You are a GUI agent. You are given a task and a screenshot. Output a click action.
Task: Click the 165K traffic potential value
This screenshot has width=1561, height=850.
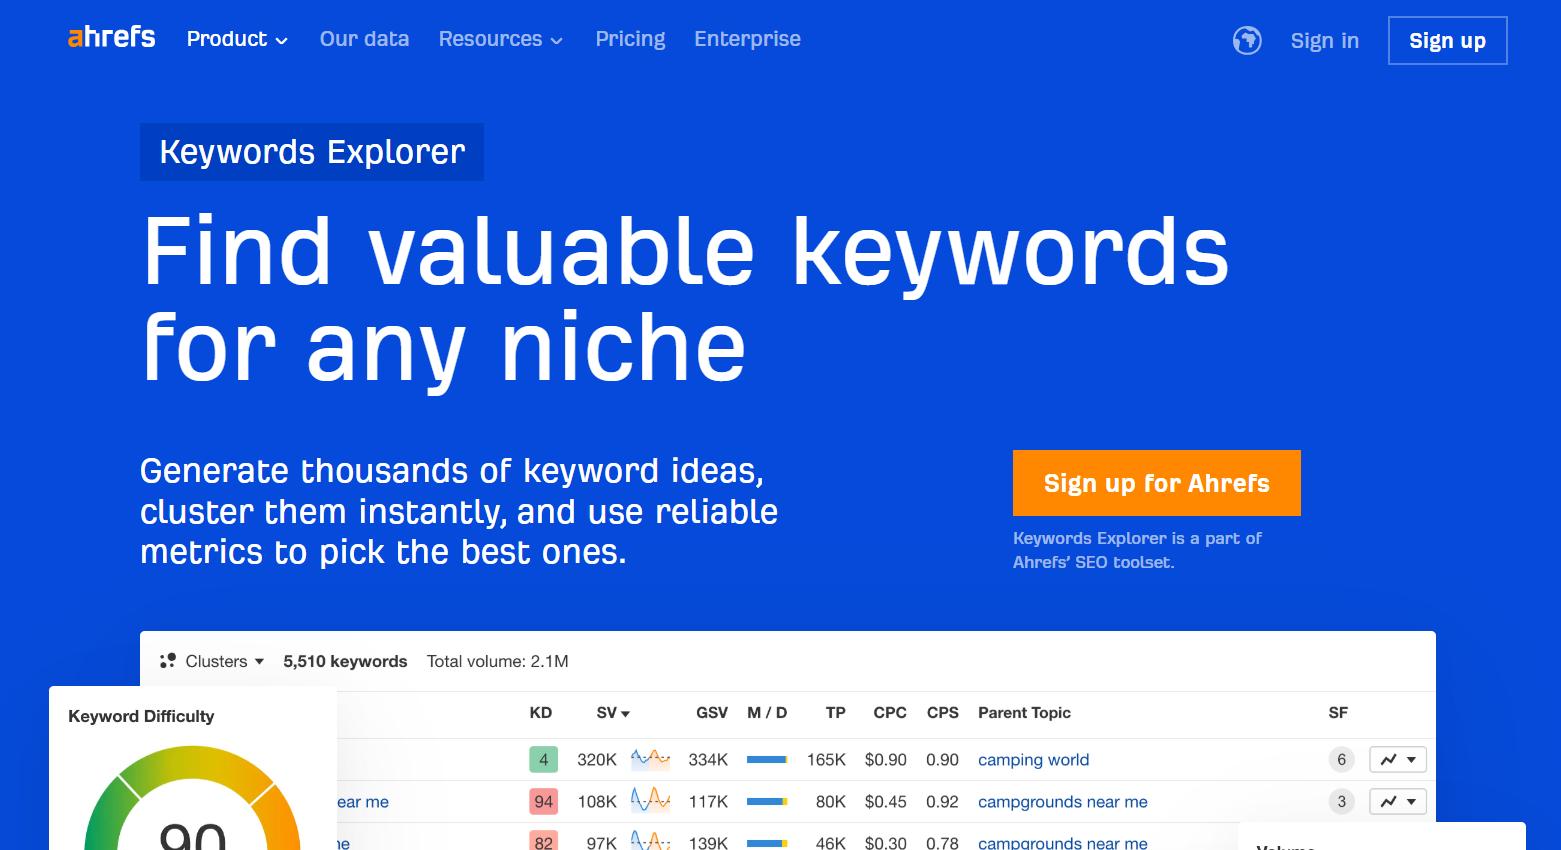coord(826,760)
